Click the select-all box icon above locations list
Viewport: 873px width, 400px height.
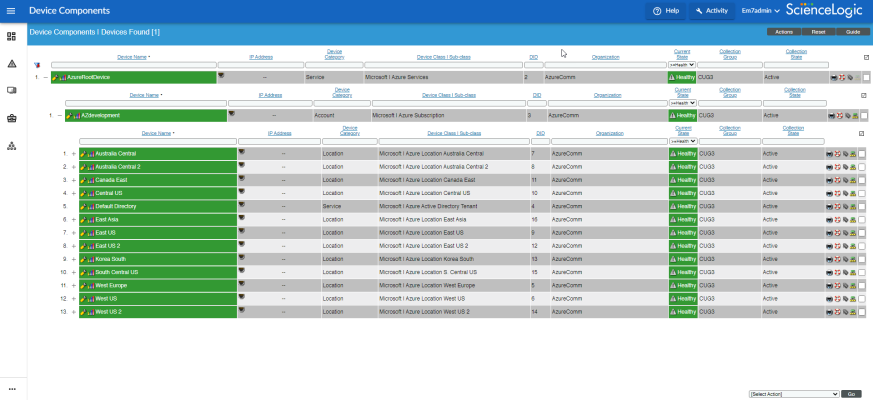click(x=861, y=134)
